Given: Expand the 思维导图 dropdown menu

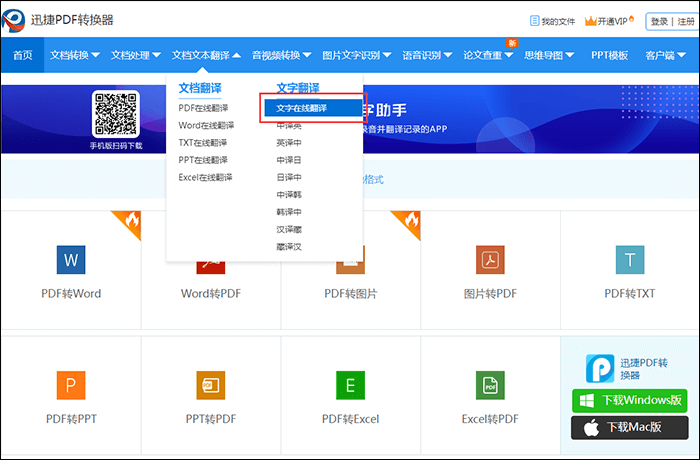Looking at the screenshot, I should point(549,55).
